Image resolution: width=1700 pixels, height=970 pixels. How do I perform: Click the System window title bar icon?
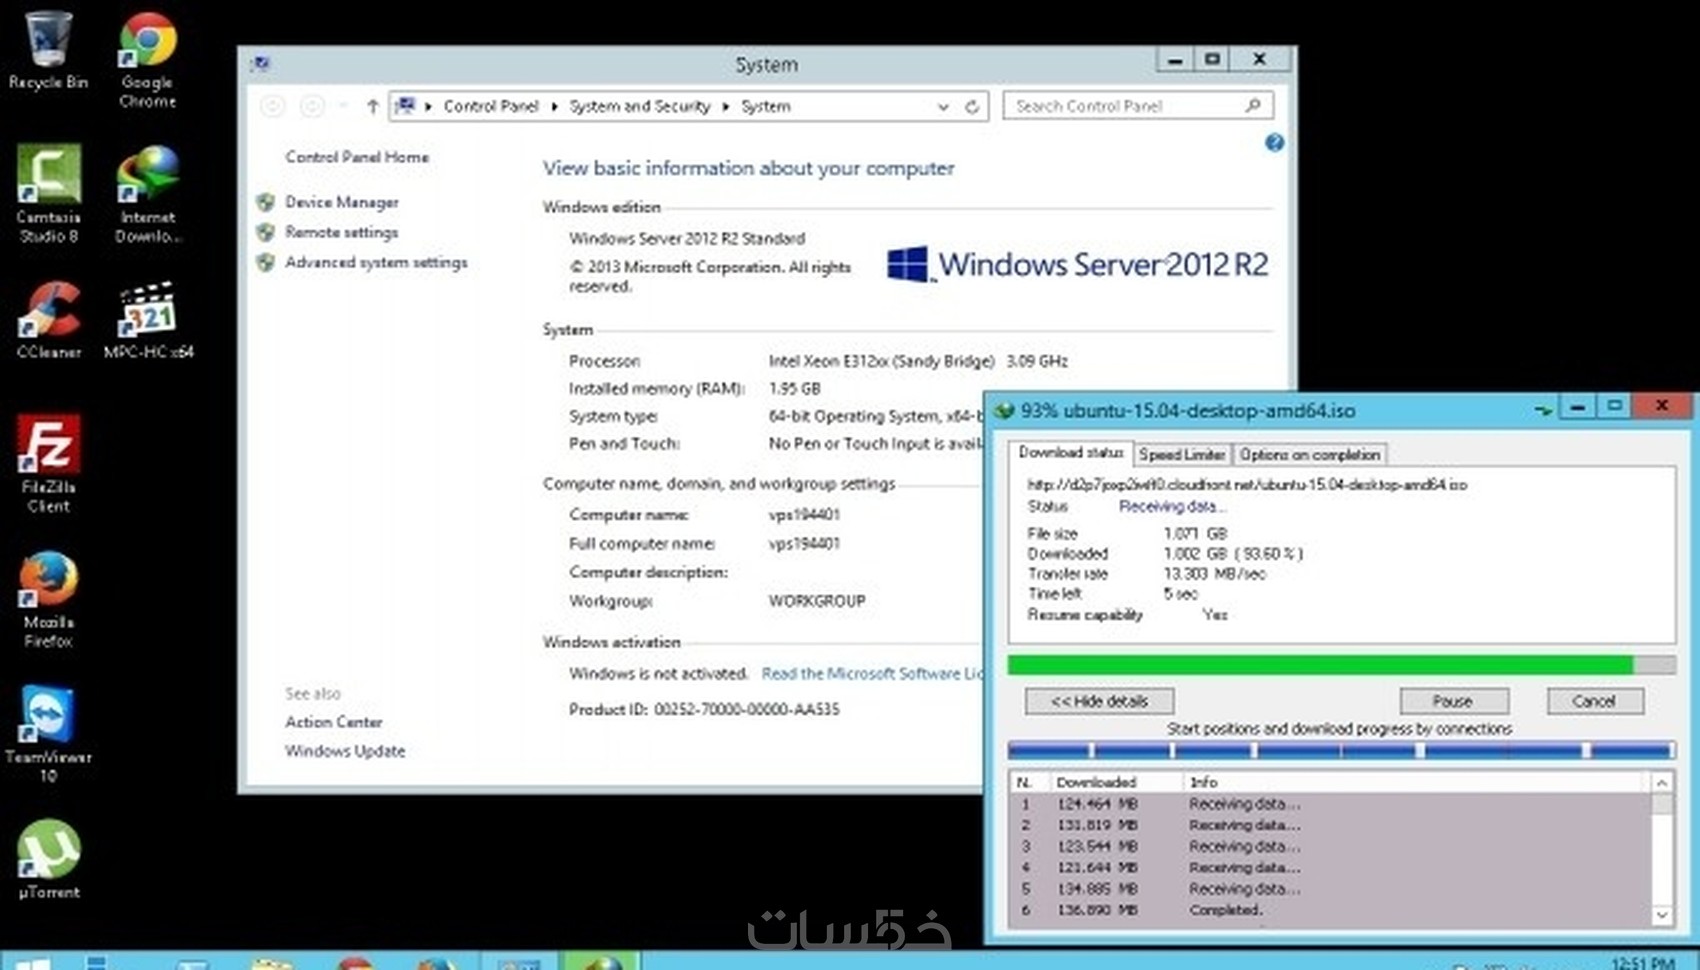[x=261, y=64]
